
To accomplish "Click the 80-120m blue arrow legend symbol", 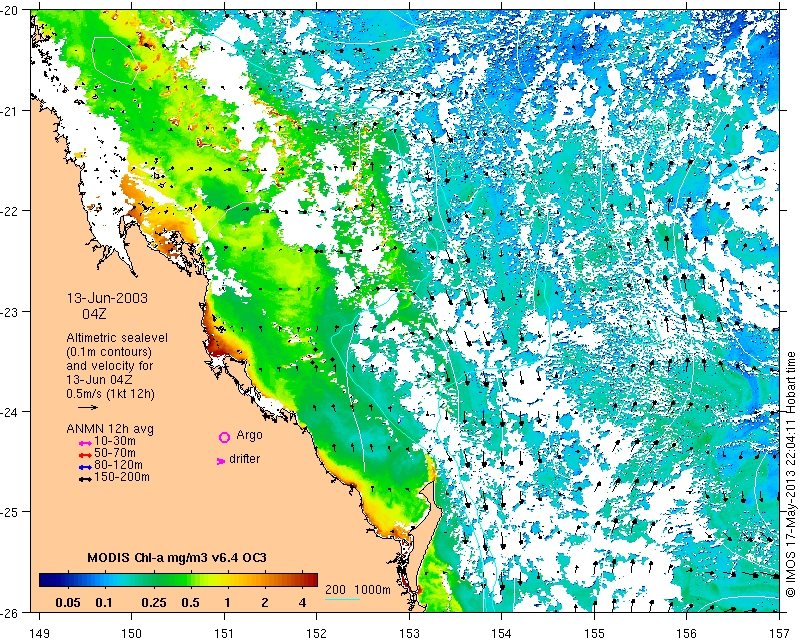I will pos(85,467).
